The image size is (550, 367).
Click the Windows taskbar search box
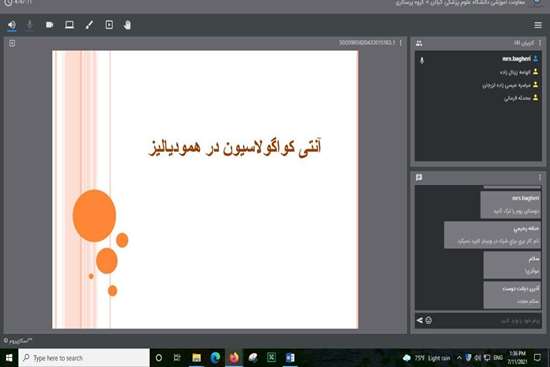(84, 358)
